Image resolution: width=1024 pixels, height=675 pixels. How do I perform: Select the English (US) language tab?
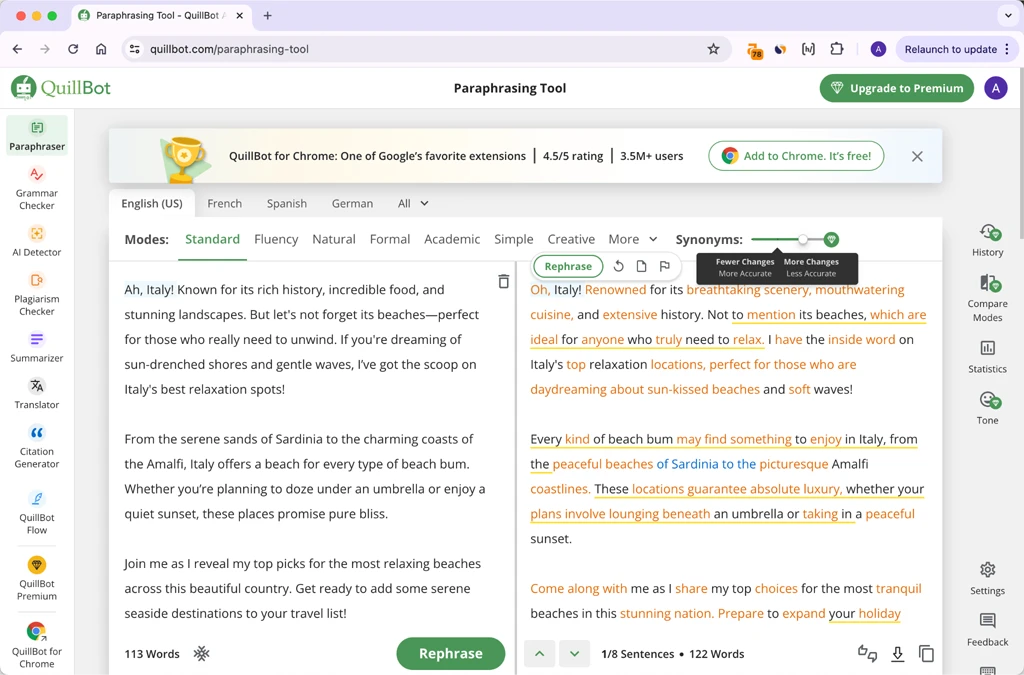[x=152, y=204]
